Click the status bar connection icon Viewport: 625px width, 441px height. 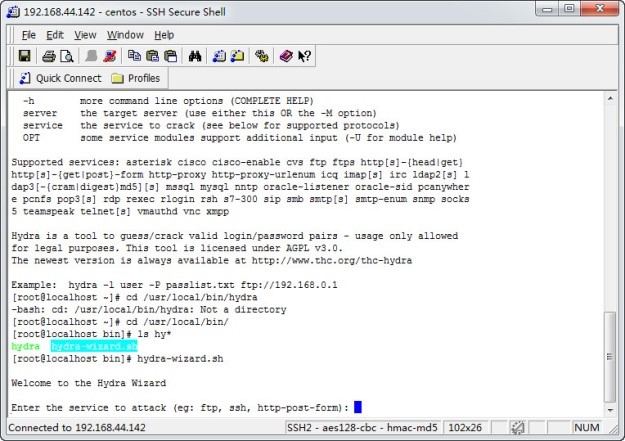pos(517,428)
